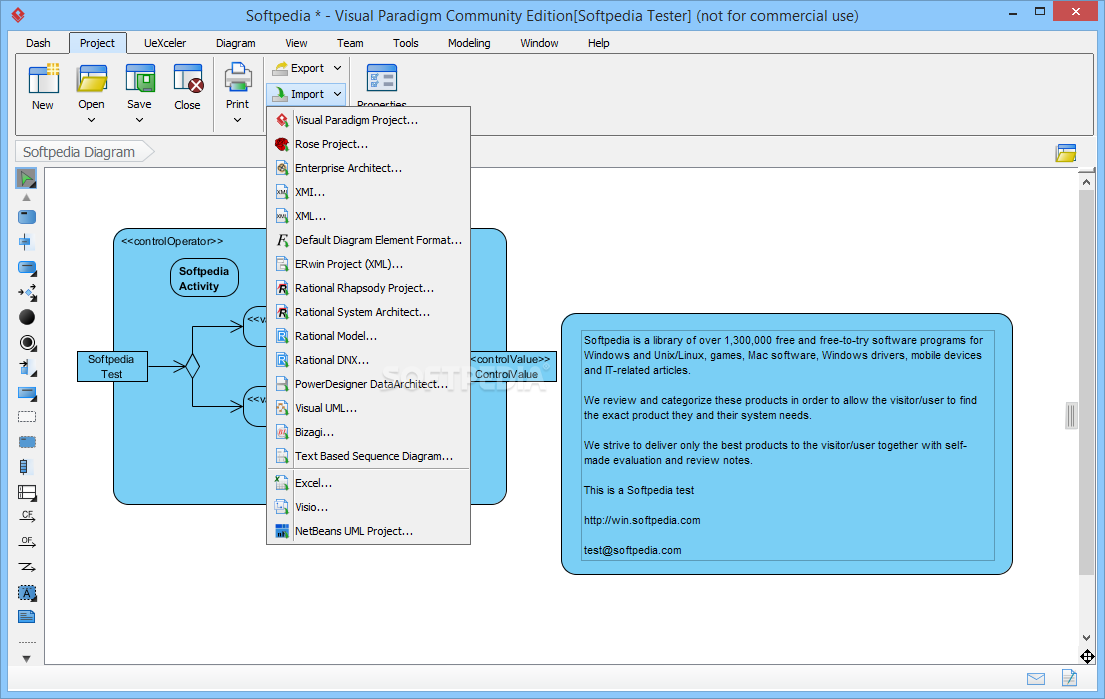The image size is (1105, 699).
Task: Switch to the UeXceler tab
Action: (165, 43)
